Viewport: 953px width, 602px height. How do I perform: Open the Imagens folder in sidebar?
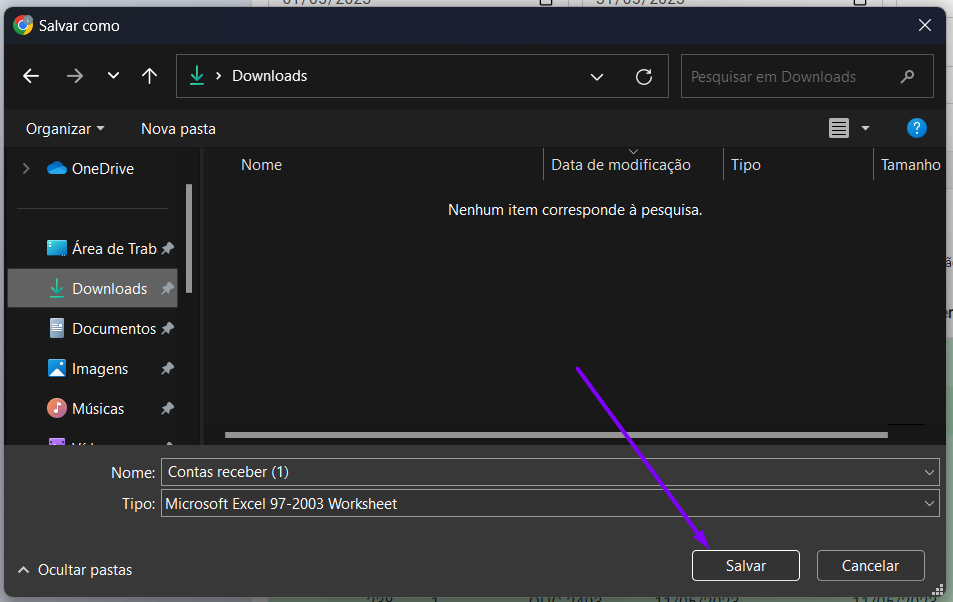coord(100,369)
